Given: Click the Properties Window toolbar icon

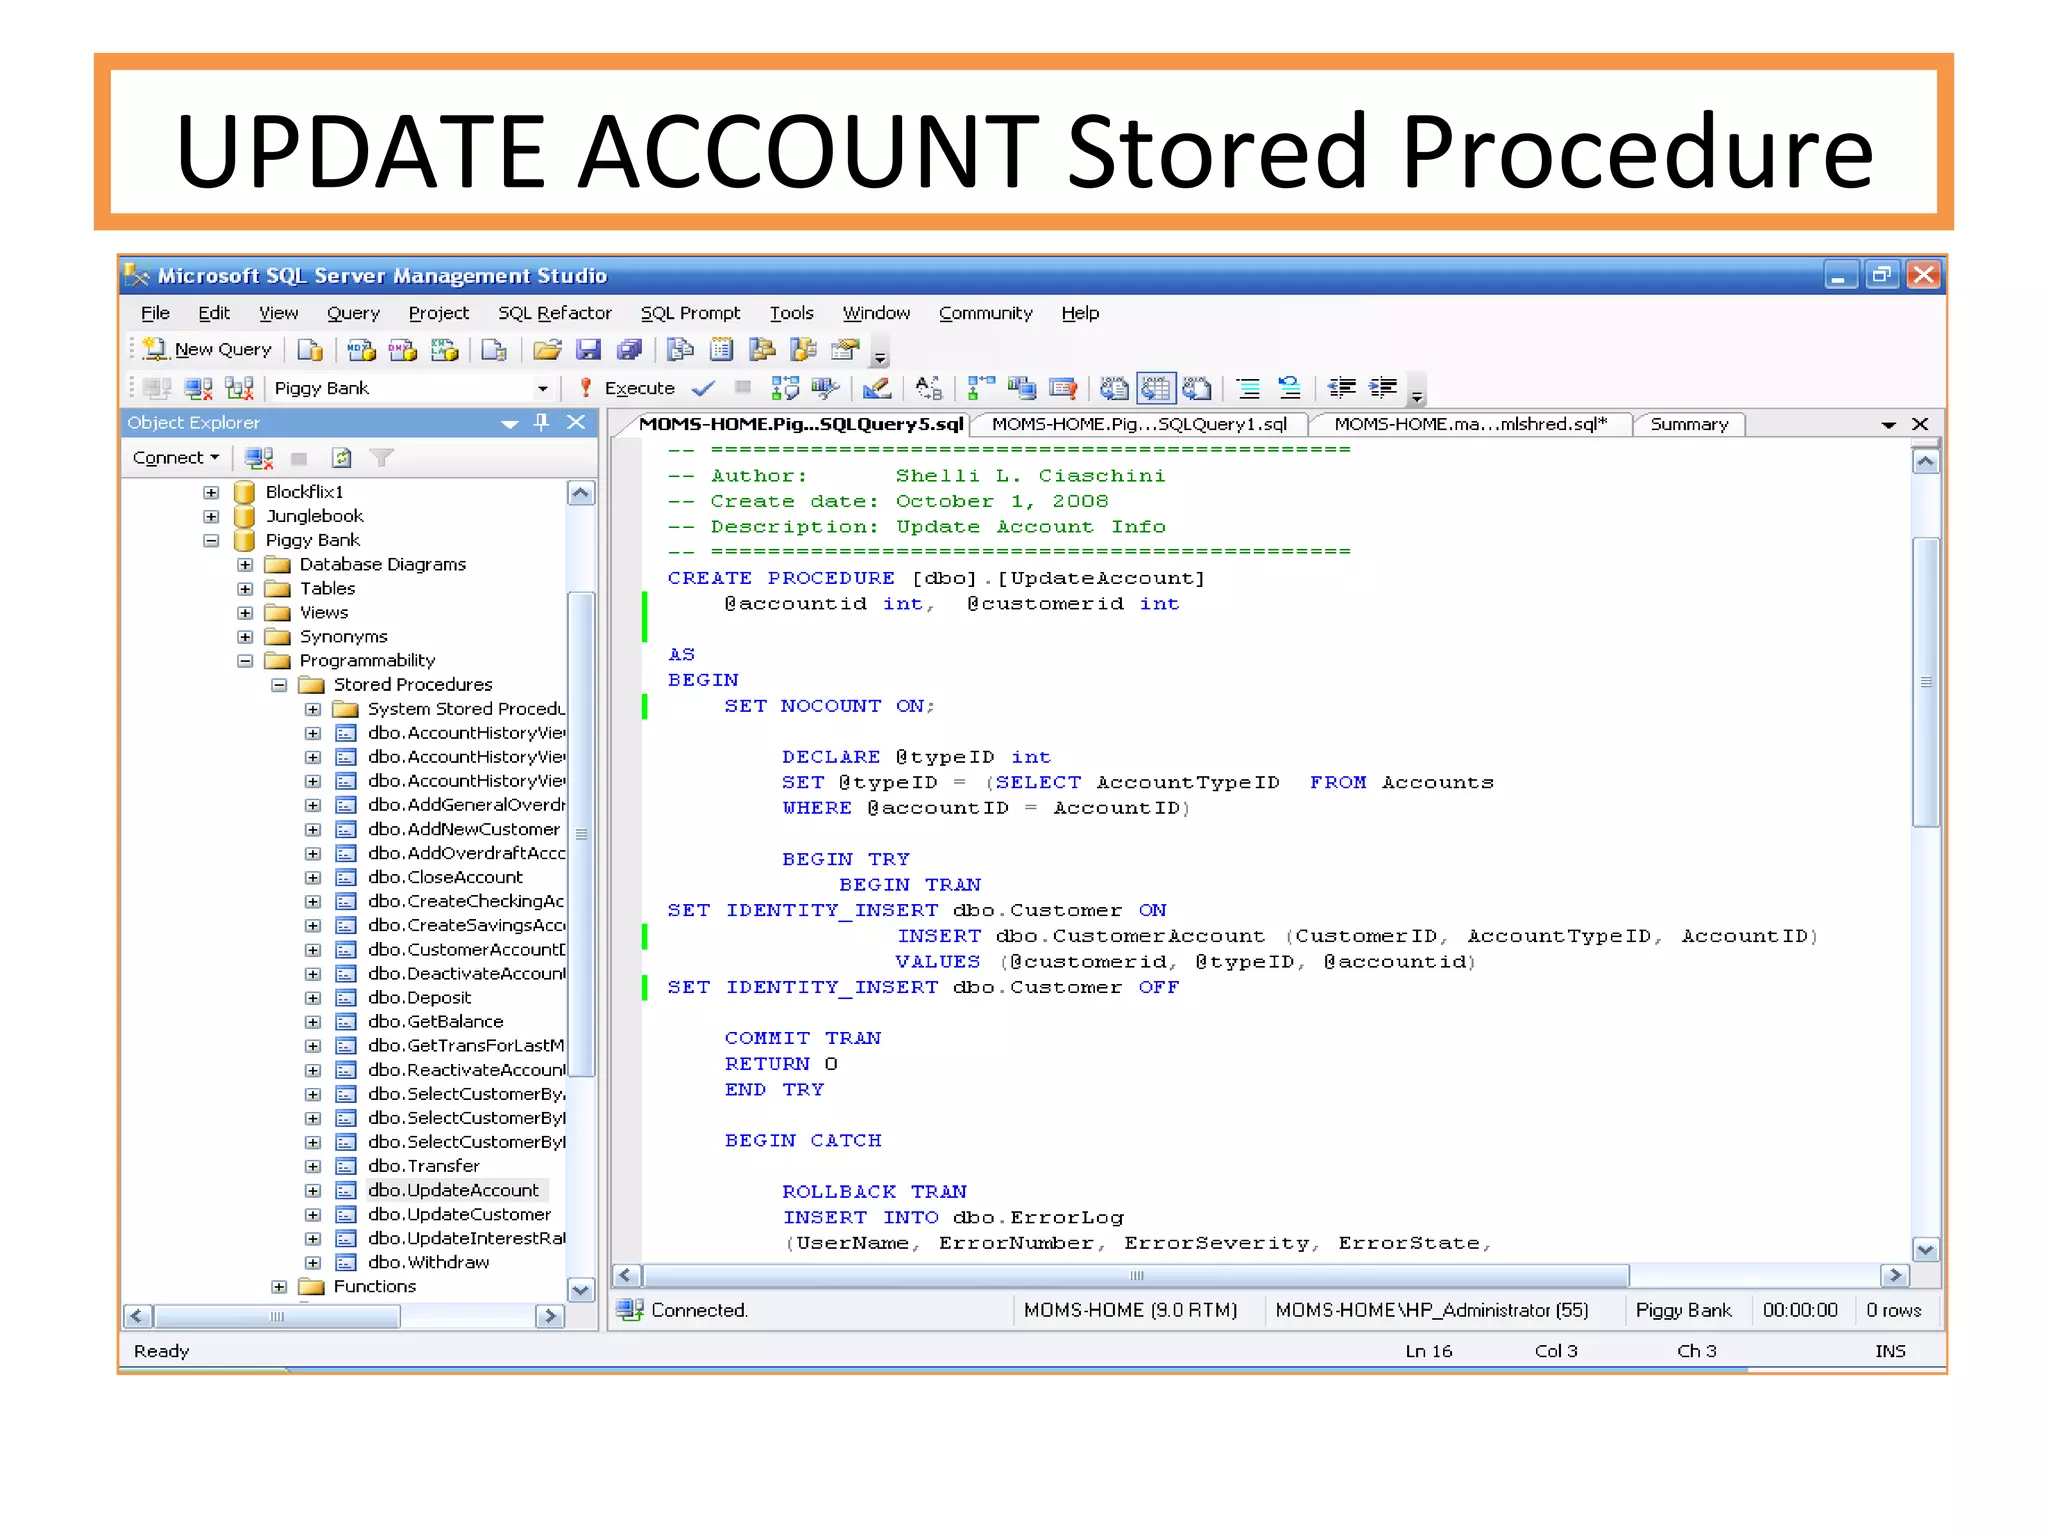Looking at the screenshot, I should [x=846, y=349].
